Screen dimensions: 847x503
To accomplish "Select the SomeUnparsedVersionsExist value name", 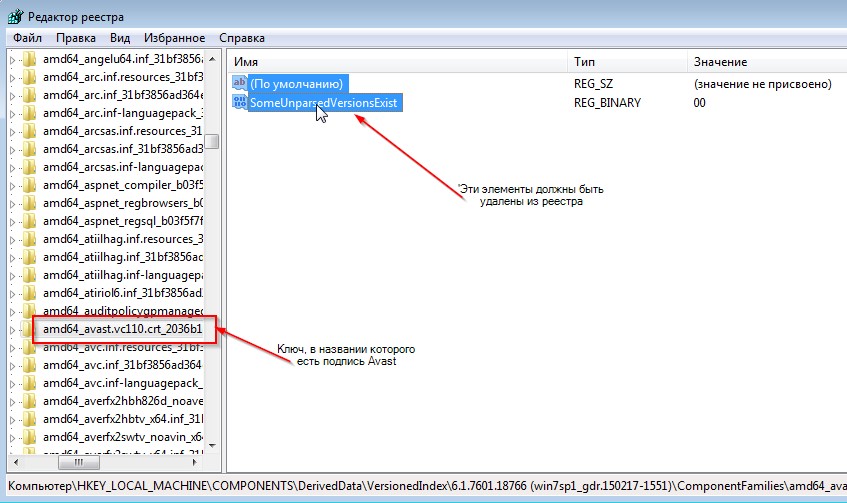I will pos(326,103).
